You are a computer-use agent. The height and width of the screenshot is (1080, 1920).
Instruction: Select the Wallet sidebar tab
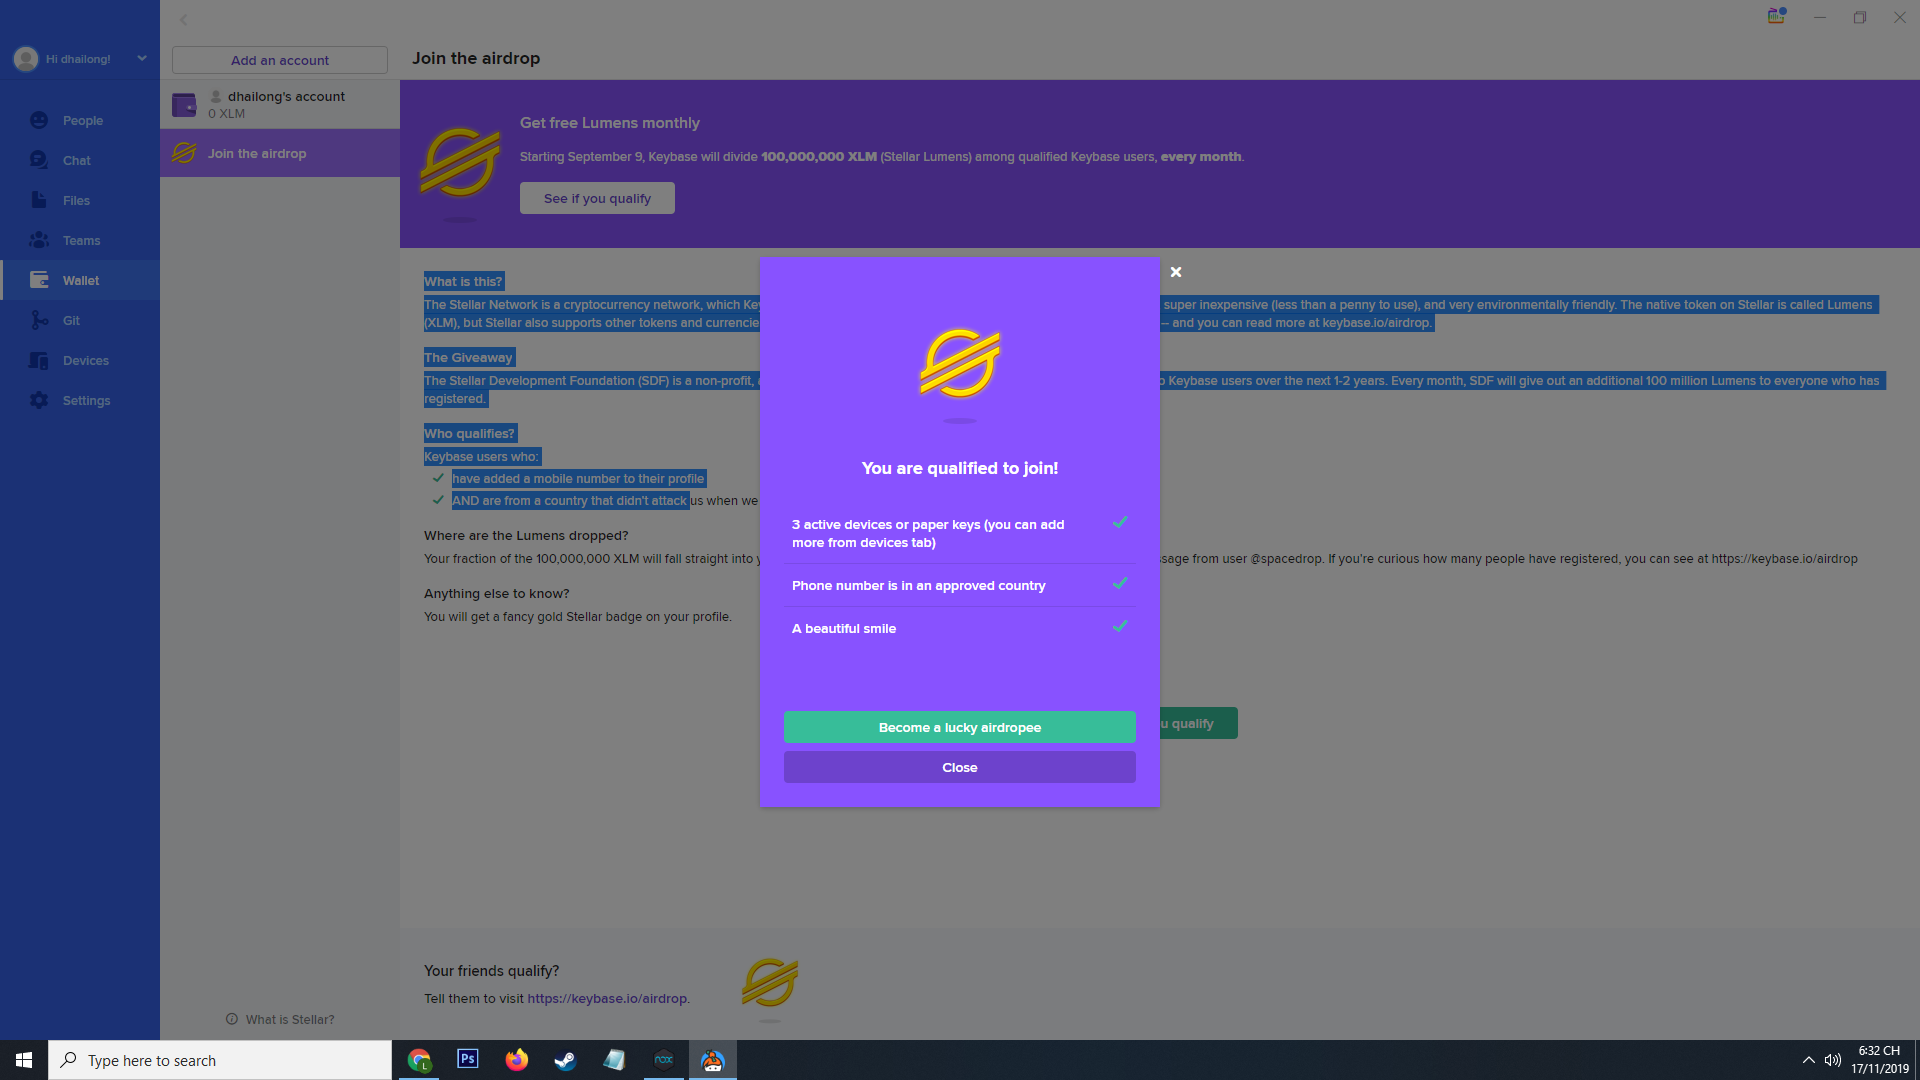(80, 280)
